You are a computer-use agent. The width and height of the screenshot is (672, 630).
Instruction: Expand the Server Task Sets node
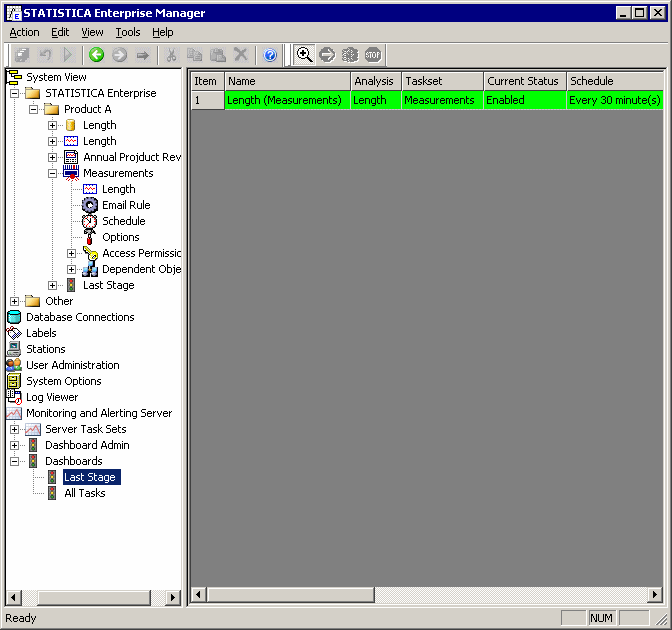15,429
